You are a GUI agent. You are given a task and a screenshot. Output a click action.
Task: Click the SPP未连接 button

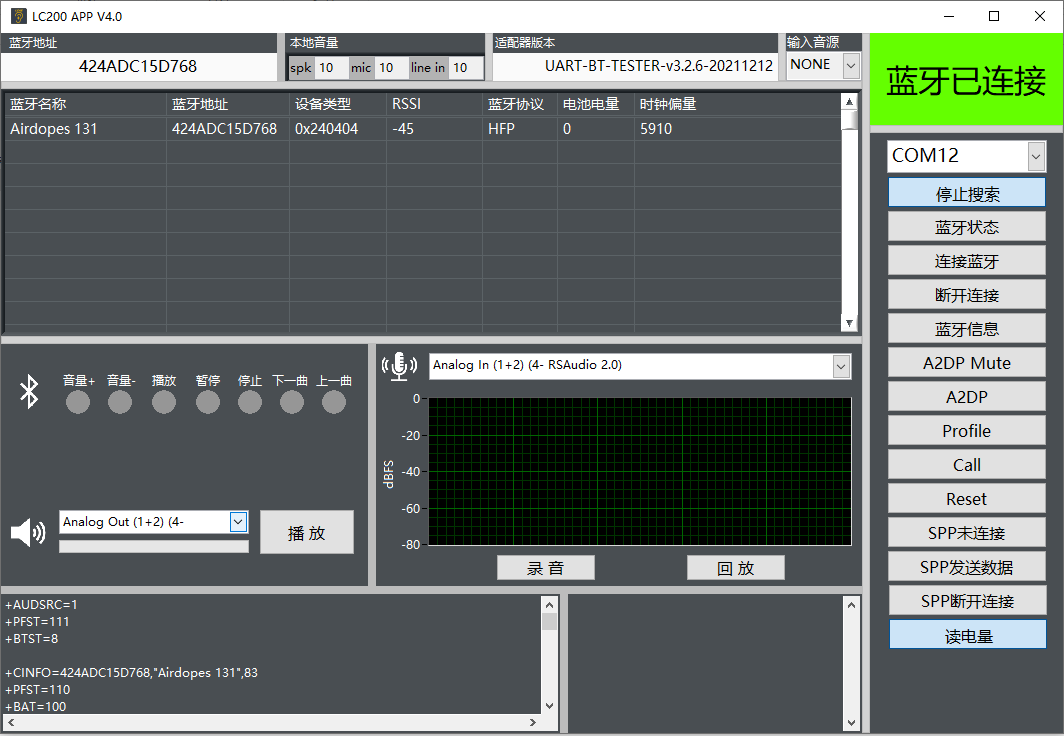[x=967, y=532]
